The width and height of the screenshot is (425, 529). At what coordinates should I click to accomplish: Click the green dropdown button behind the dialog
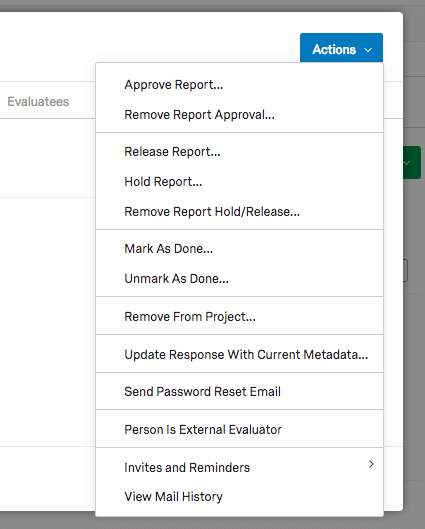pyautogui.click(x=412, y=163)
